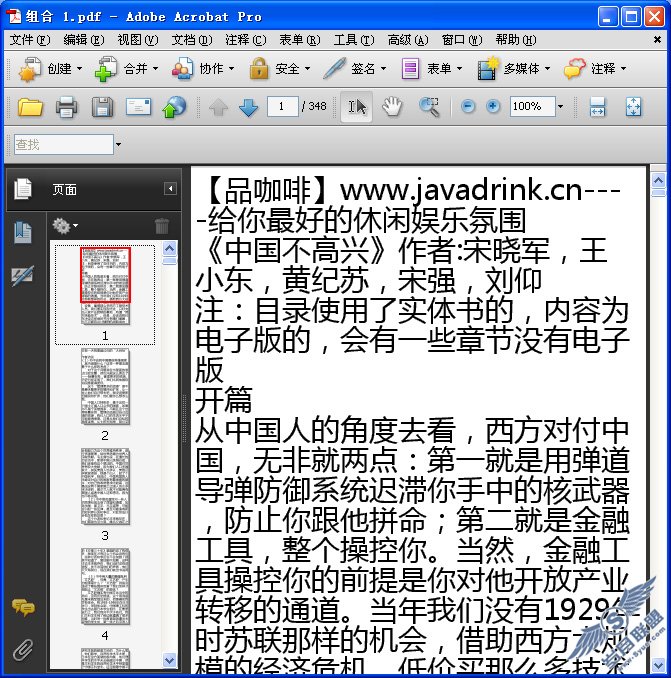Click the Print icon
Screen dimensions: 671x678
point(67,107)
